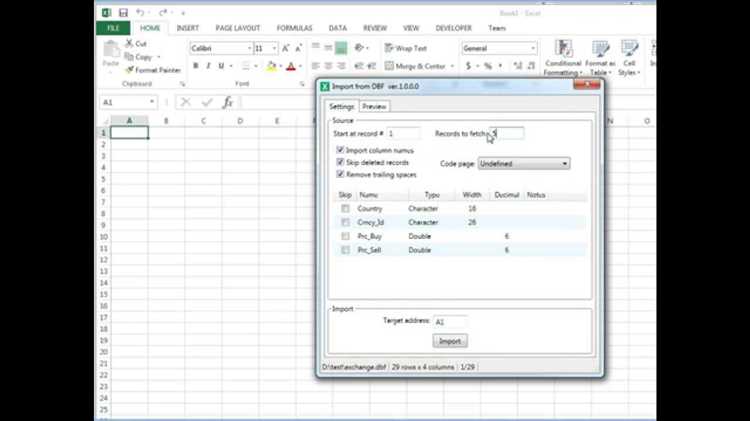This screenshot has height=421, width=750.
Task: Align text to the left
Action: (x=316, y=66)
